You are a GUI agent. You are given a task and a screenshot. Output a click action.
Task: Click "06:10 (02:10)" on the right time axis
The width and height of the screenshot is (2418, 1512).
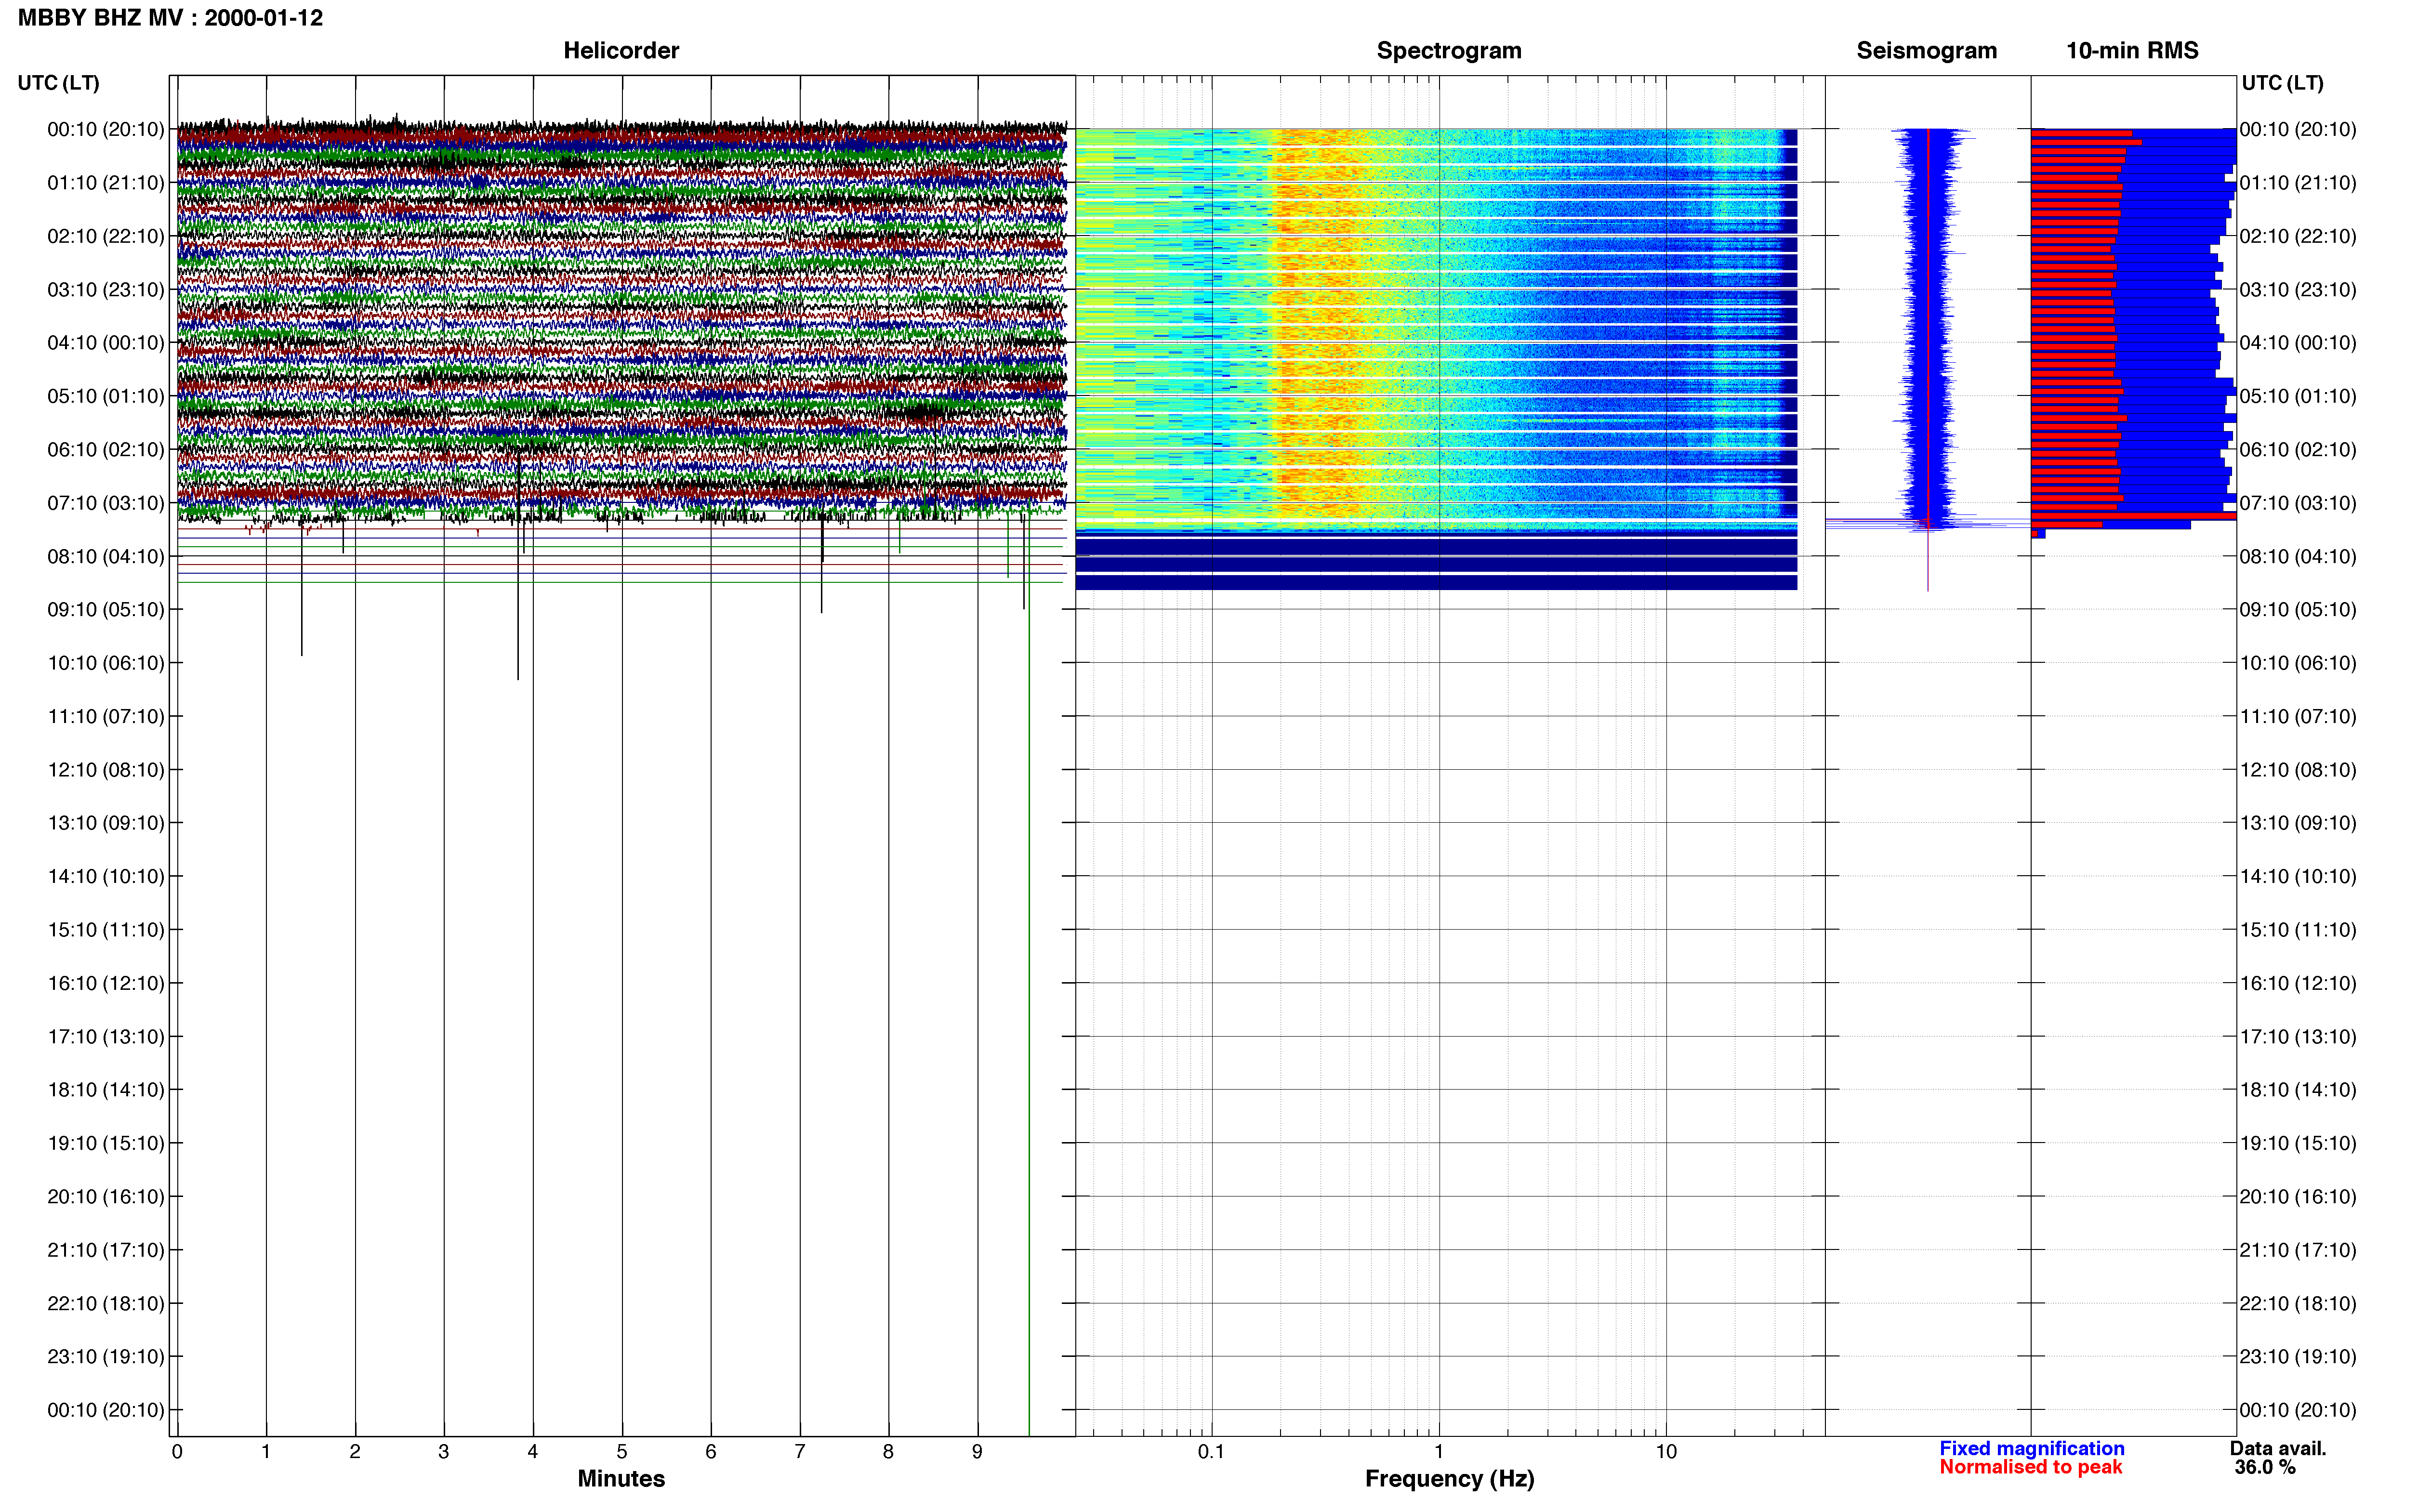pyautogui.click(x=2298, y=450)
